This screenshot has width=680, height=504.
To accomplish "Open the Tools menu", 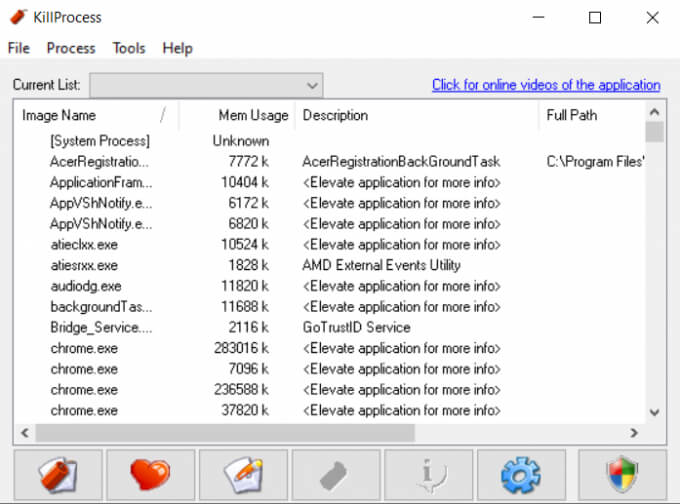I will 129,48.
